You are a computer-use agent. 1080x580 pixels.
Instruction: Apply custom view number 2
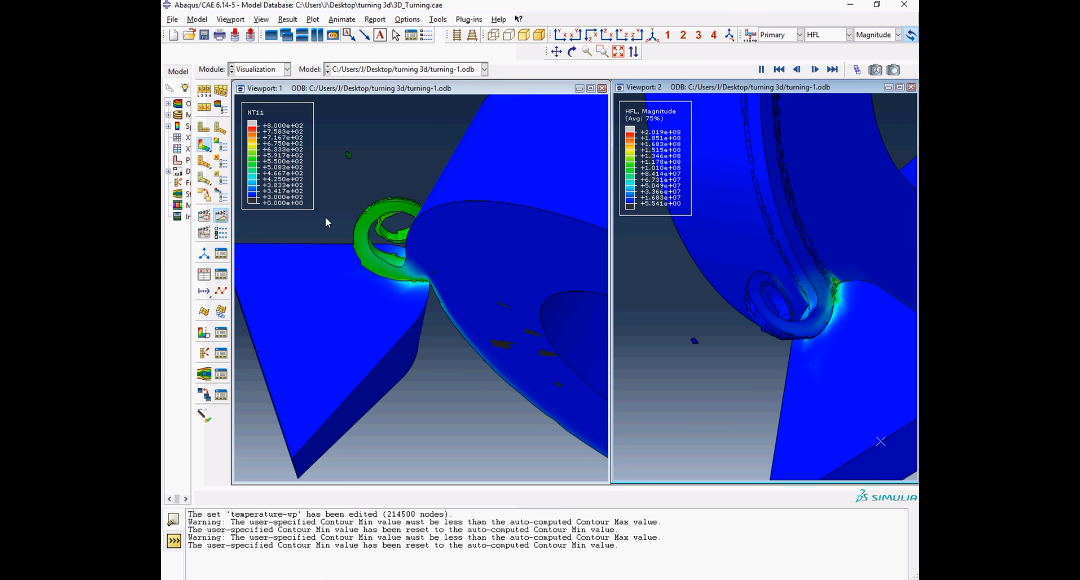(683, 34)
